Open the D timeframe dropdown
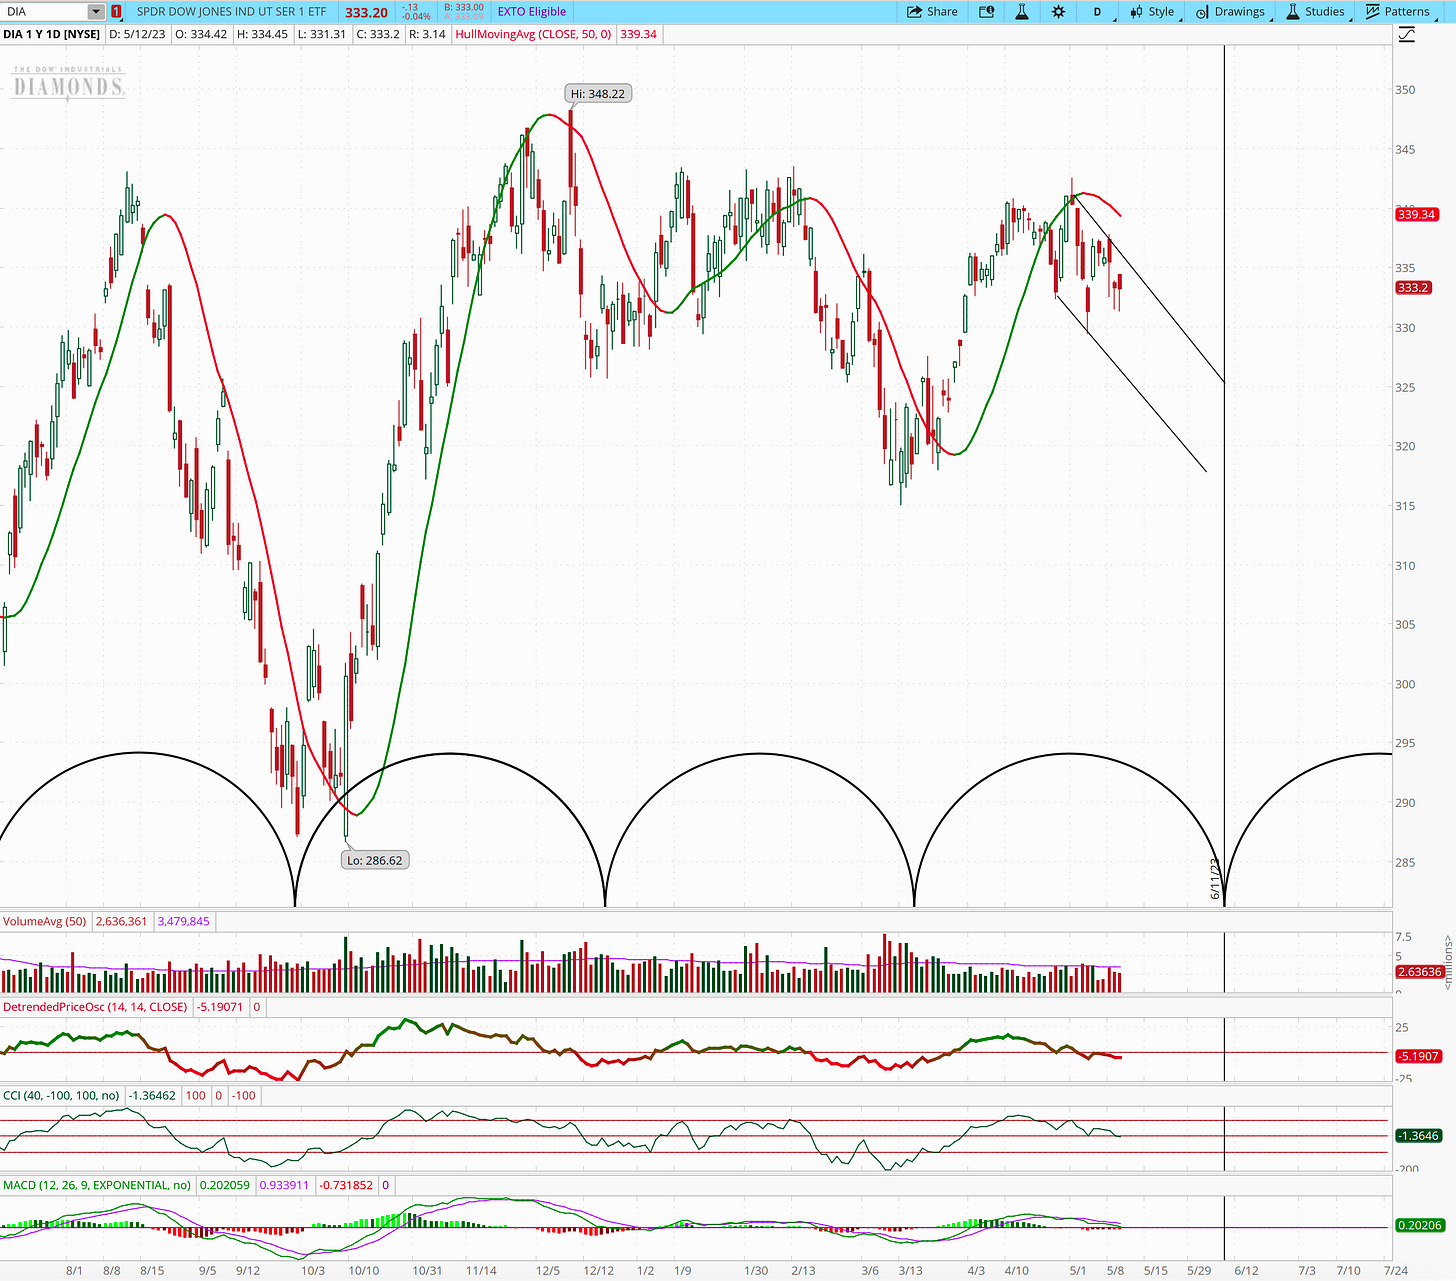The height and width of the screenshot is (1281, 1456). pyautogui.click(x=1097, y=12)
